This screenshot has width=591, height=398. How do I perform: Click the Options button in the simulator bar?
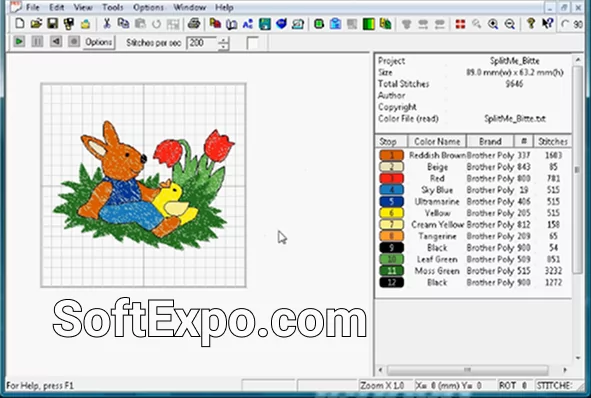tap(99, 42)
